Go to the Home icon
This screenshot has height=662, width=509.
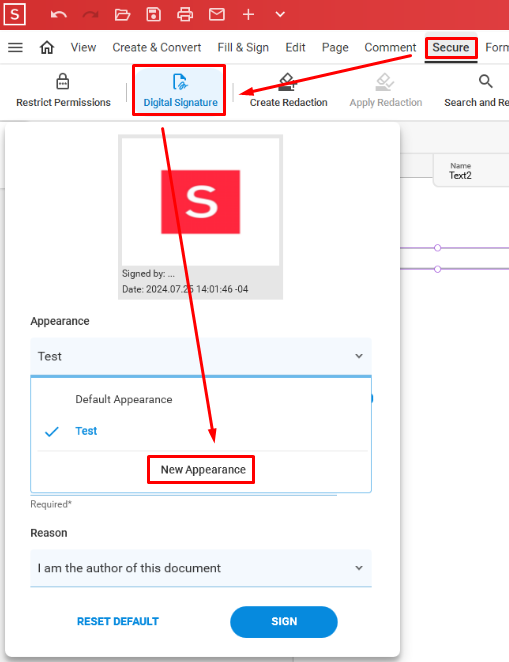coord(47,47)
